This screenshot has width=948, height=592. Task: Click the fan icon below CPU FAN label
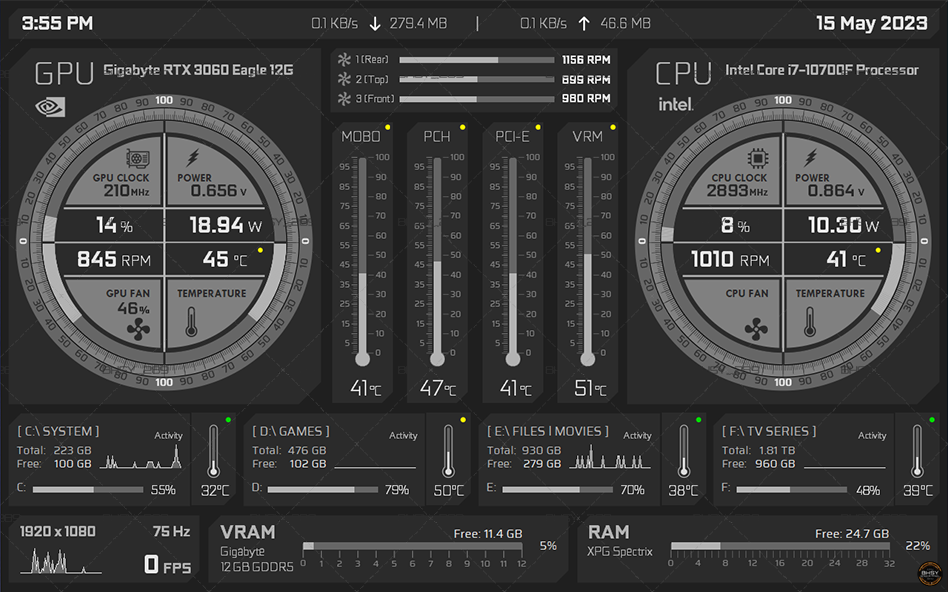(756, 330)
